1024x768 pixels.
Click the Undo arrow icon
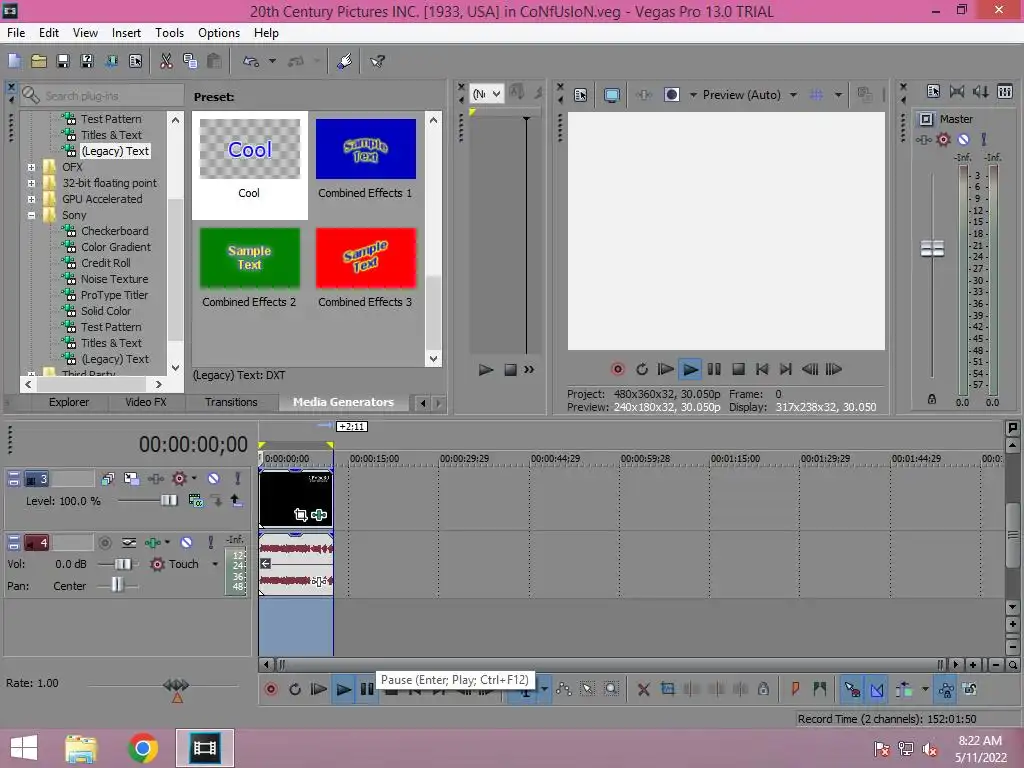point(251,61)
